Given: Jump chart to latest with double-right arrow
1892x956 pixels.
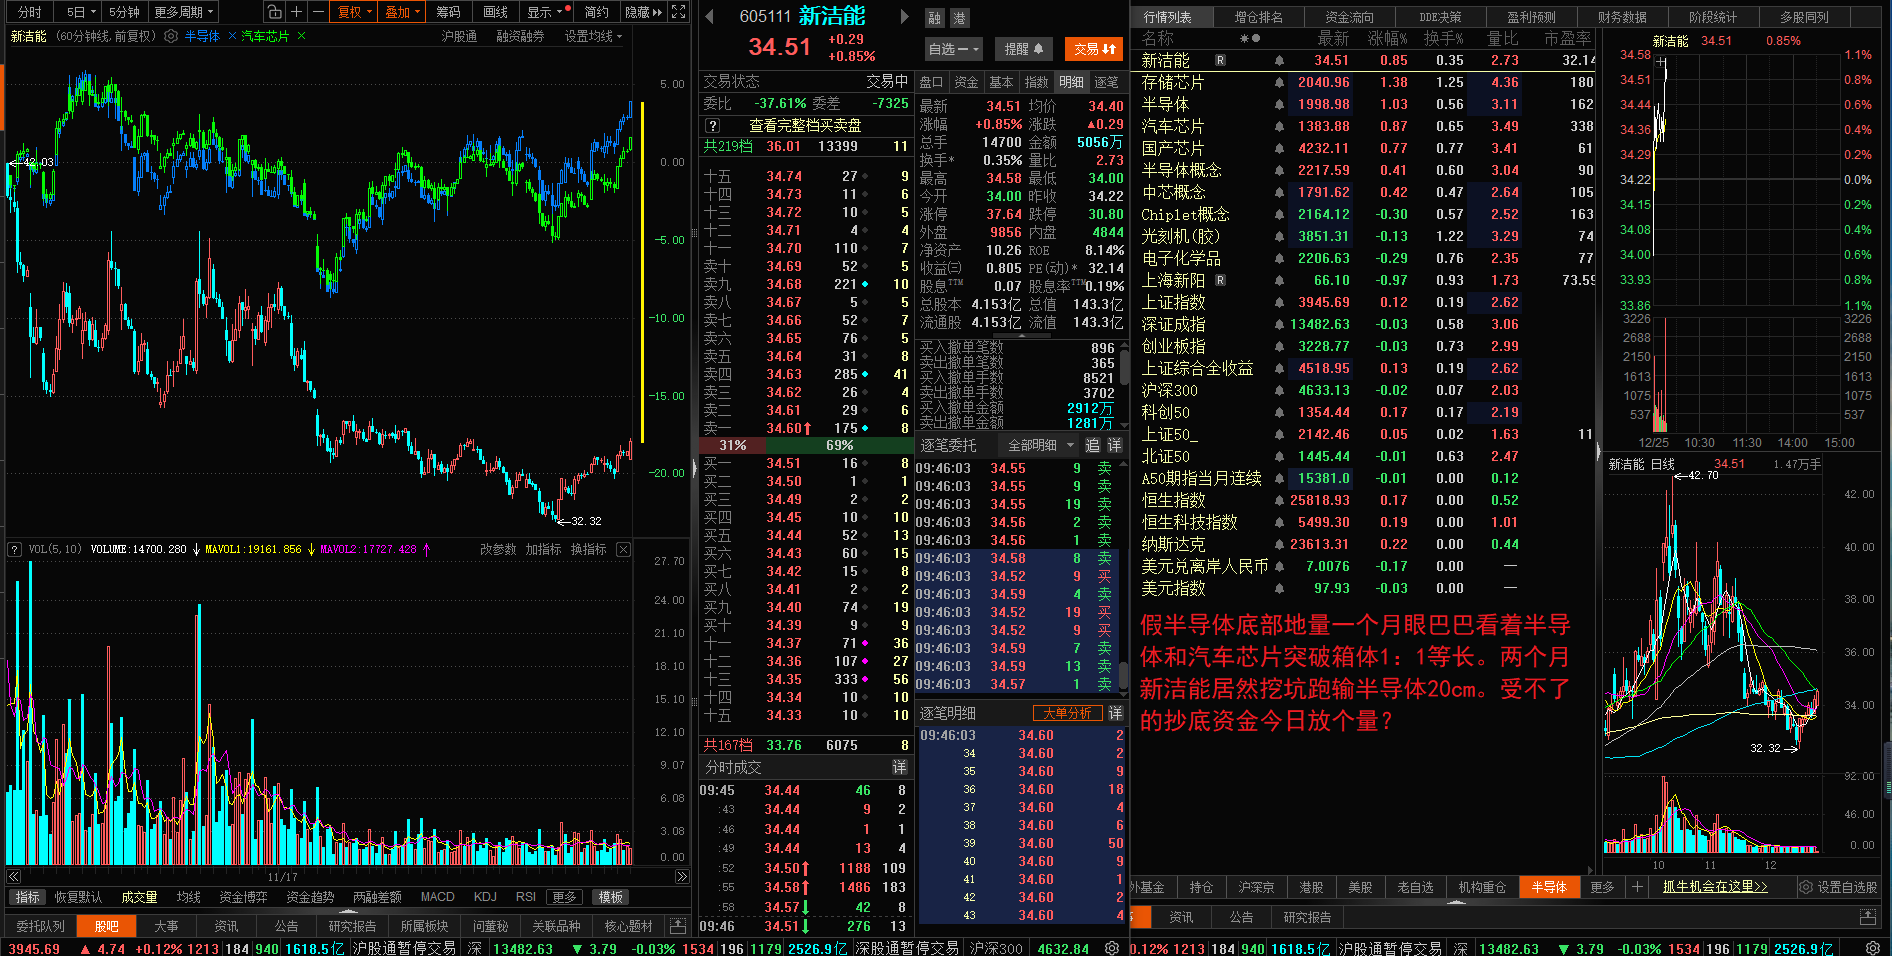Looking at the screenshot, I should (x=682, y=877).
